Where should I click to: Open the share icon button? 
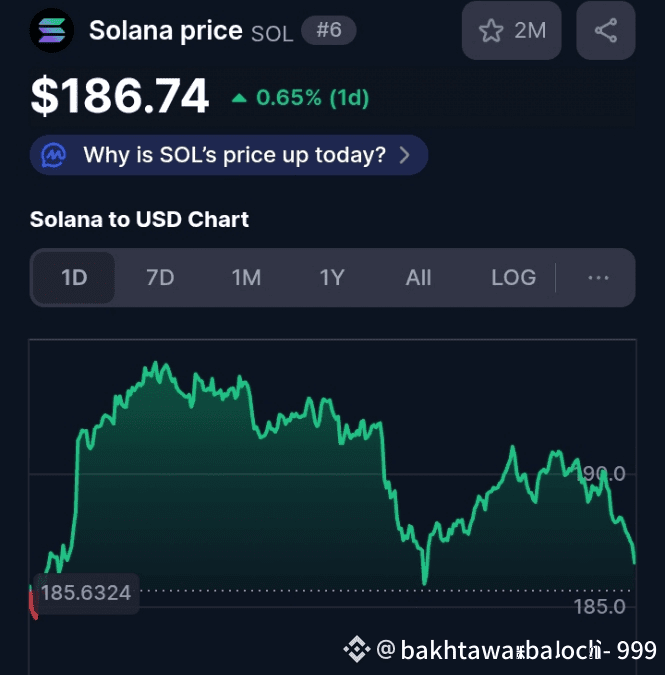606,31
